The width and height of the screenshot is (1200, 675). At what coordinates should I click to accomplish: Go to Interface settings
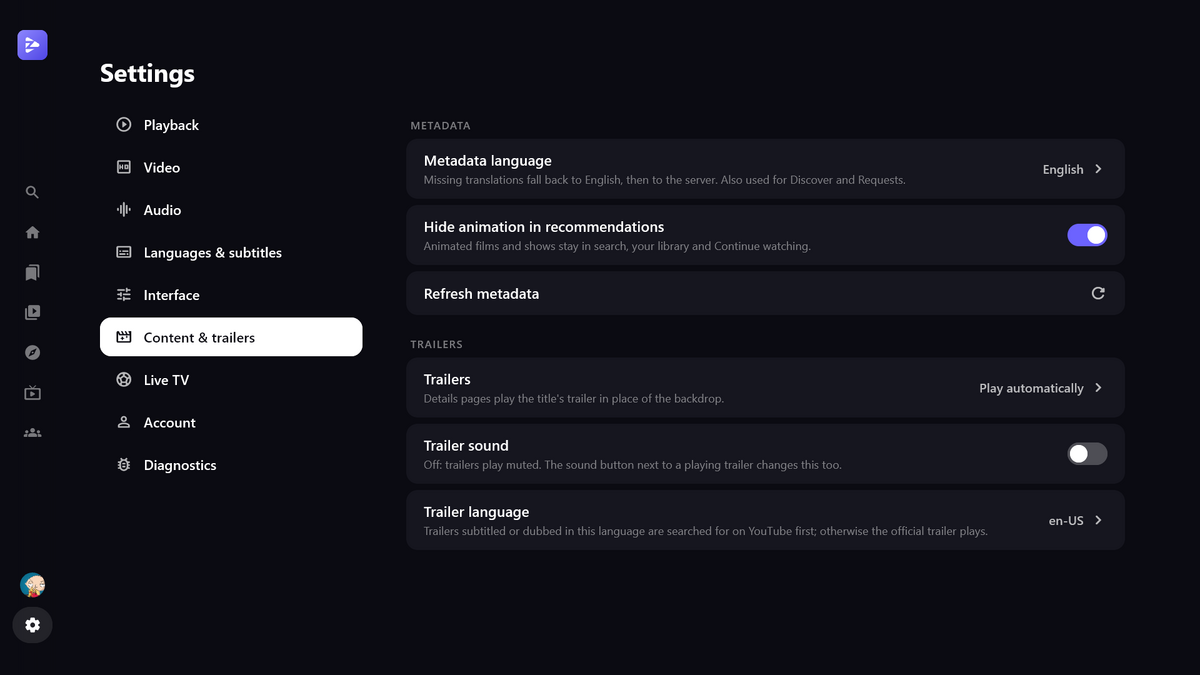coord(231,295)
